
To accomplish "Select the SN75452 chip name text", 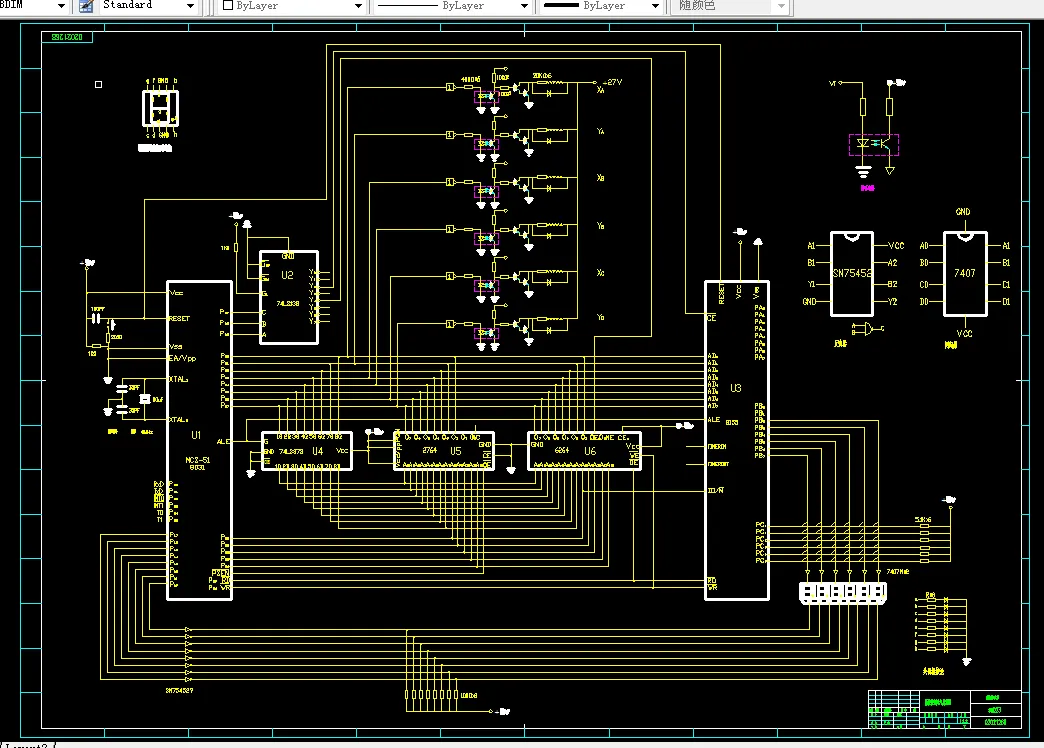I will click(853, 273).
